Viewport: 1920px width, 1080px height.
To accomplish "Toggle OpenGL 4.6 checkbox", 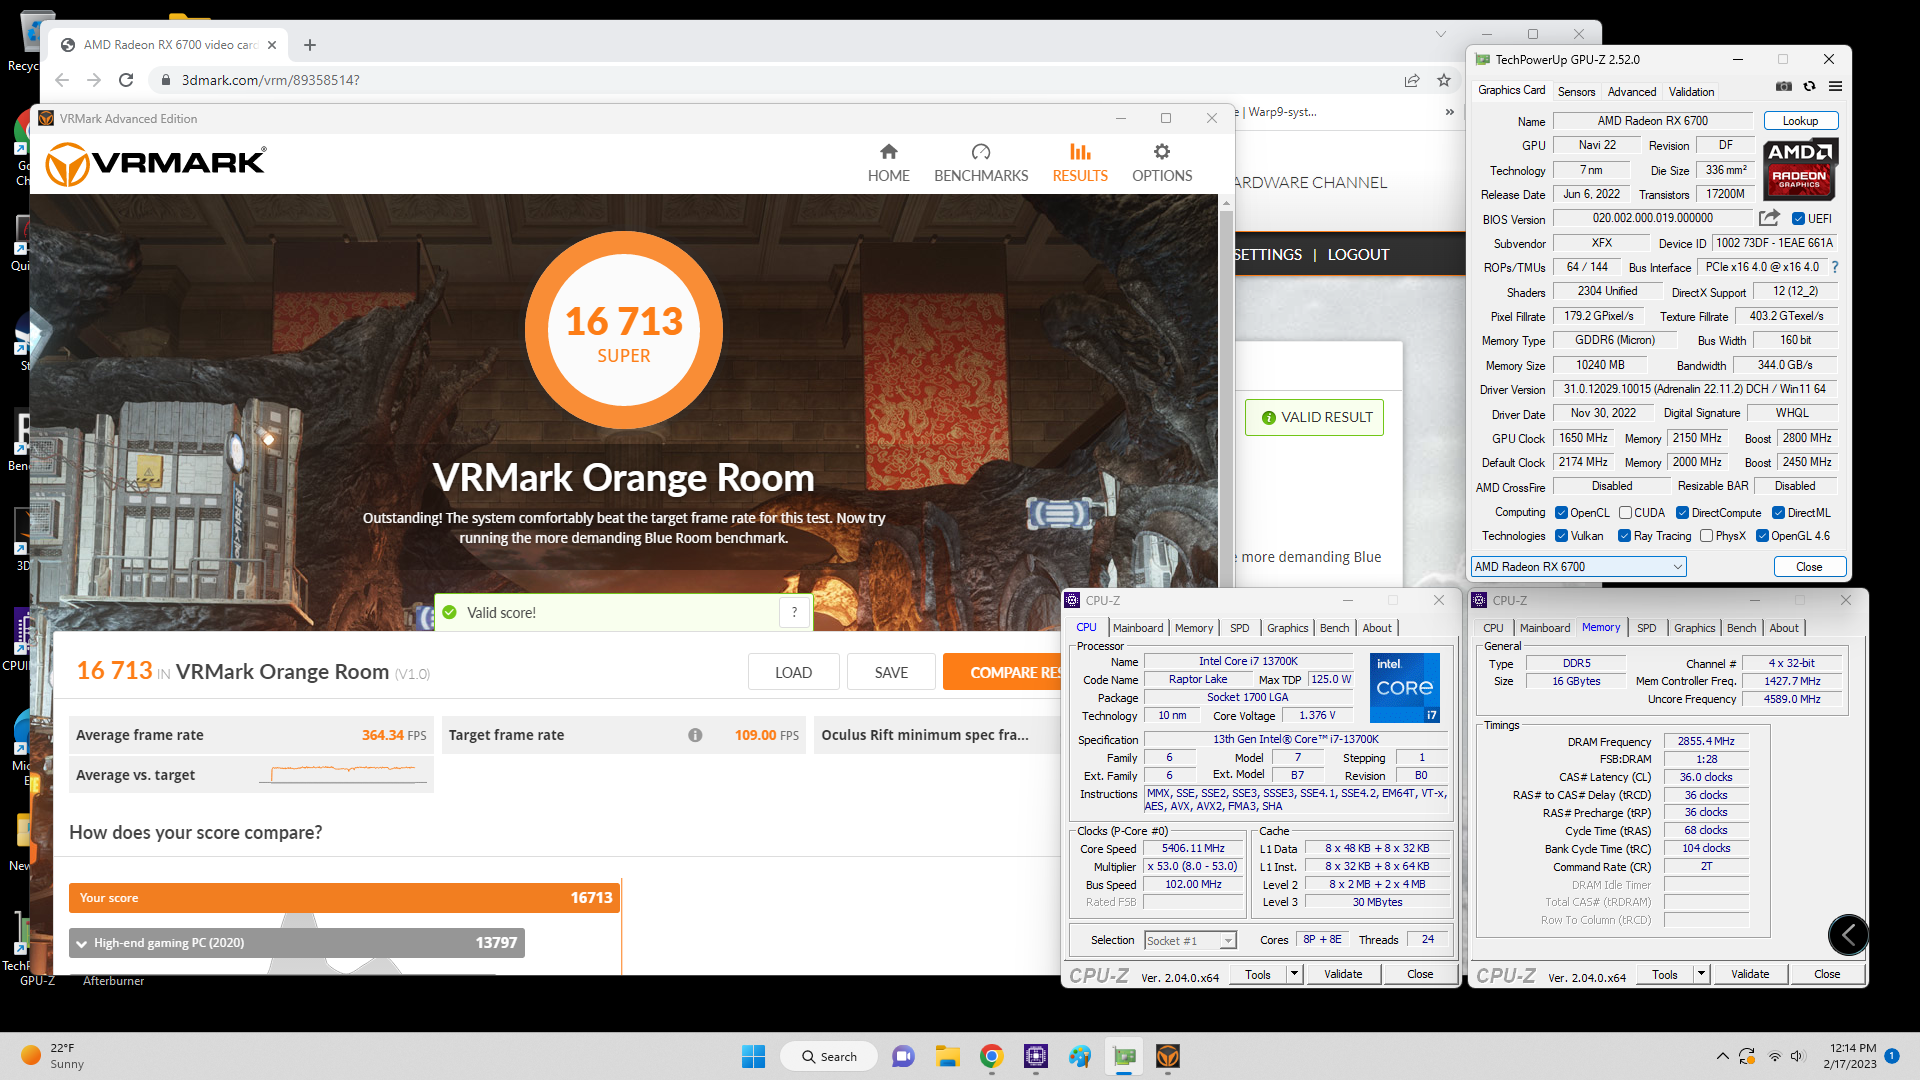I will coord(1762,536).
